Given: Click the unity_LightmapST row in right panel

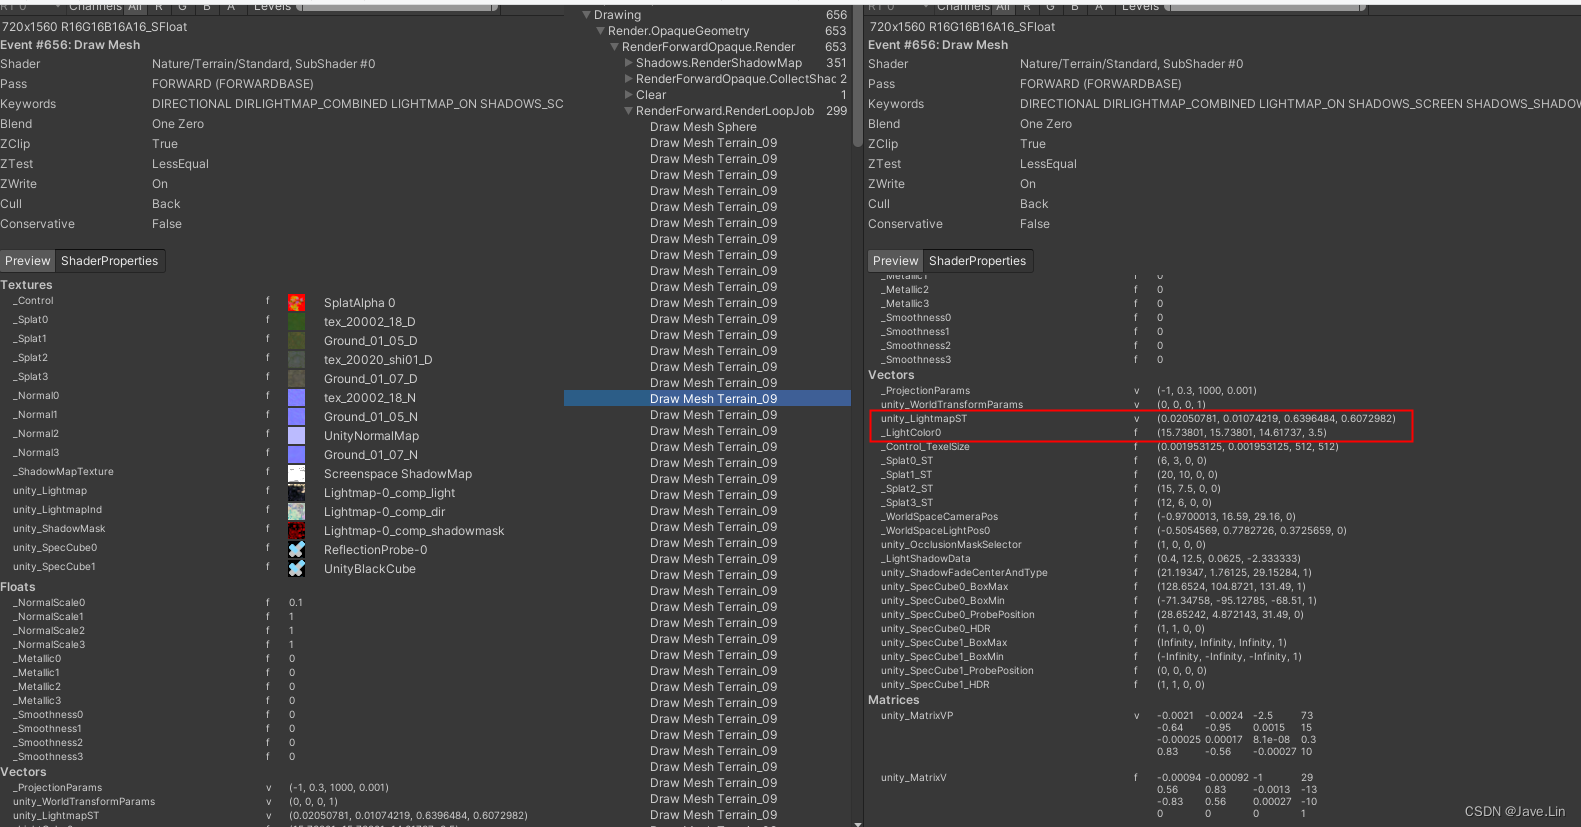Looking at the screenshot, I should tap(1140, 419).
